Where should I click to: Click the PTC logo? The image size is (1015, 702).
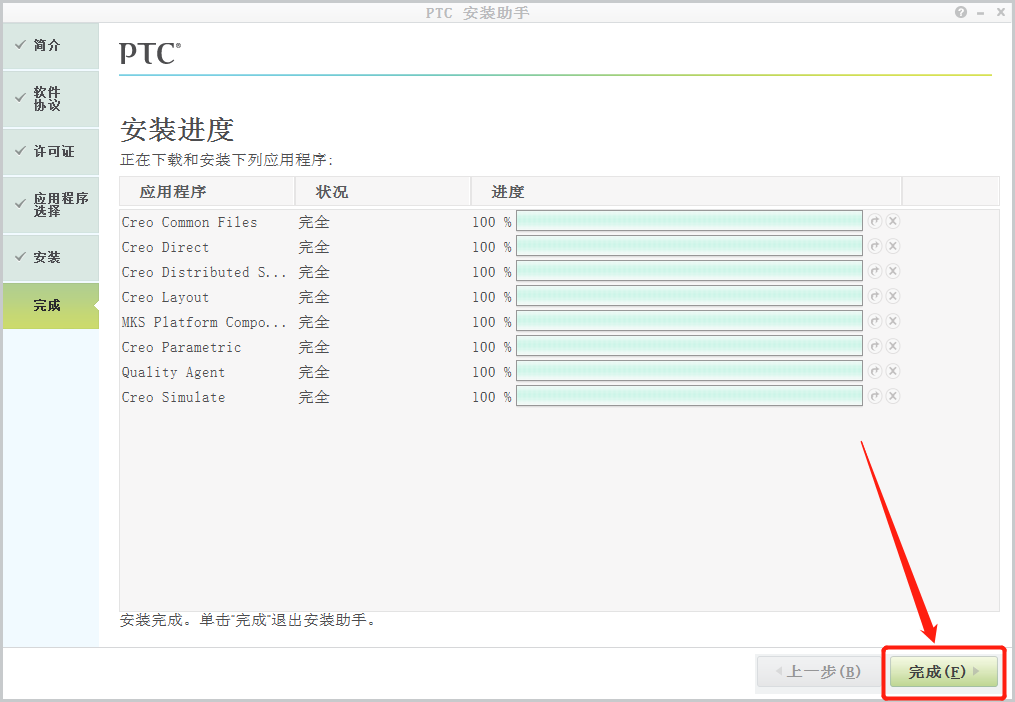point(150,54)
